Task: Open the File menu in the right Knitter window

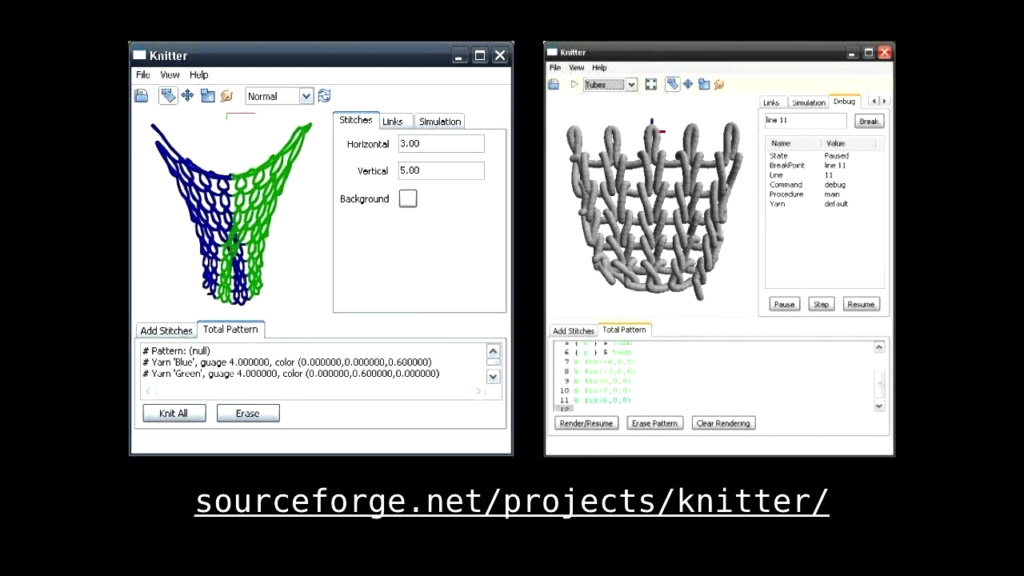Action: (555, 67)
